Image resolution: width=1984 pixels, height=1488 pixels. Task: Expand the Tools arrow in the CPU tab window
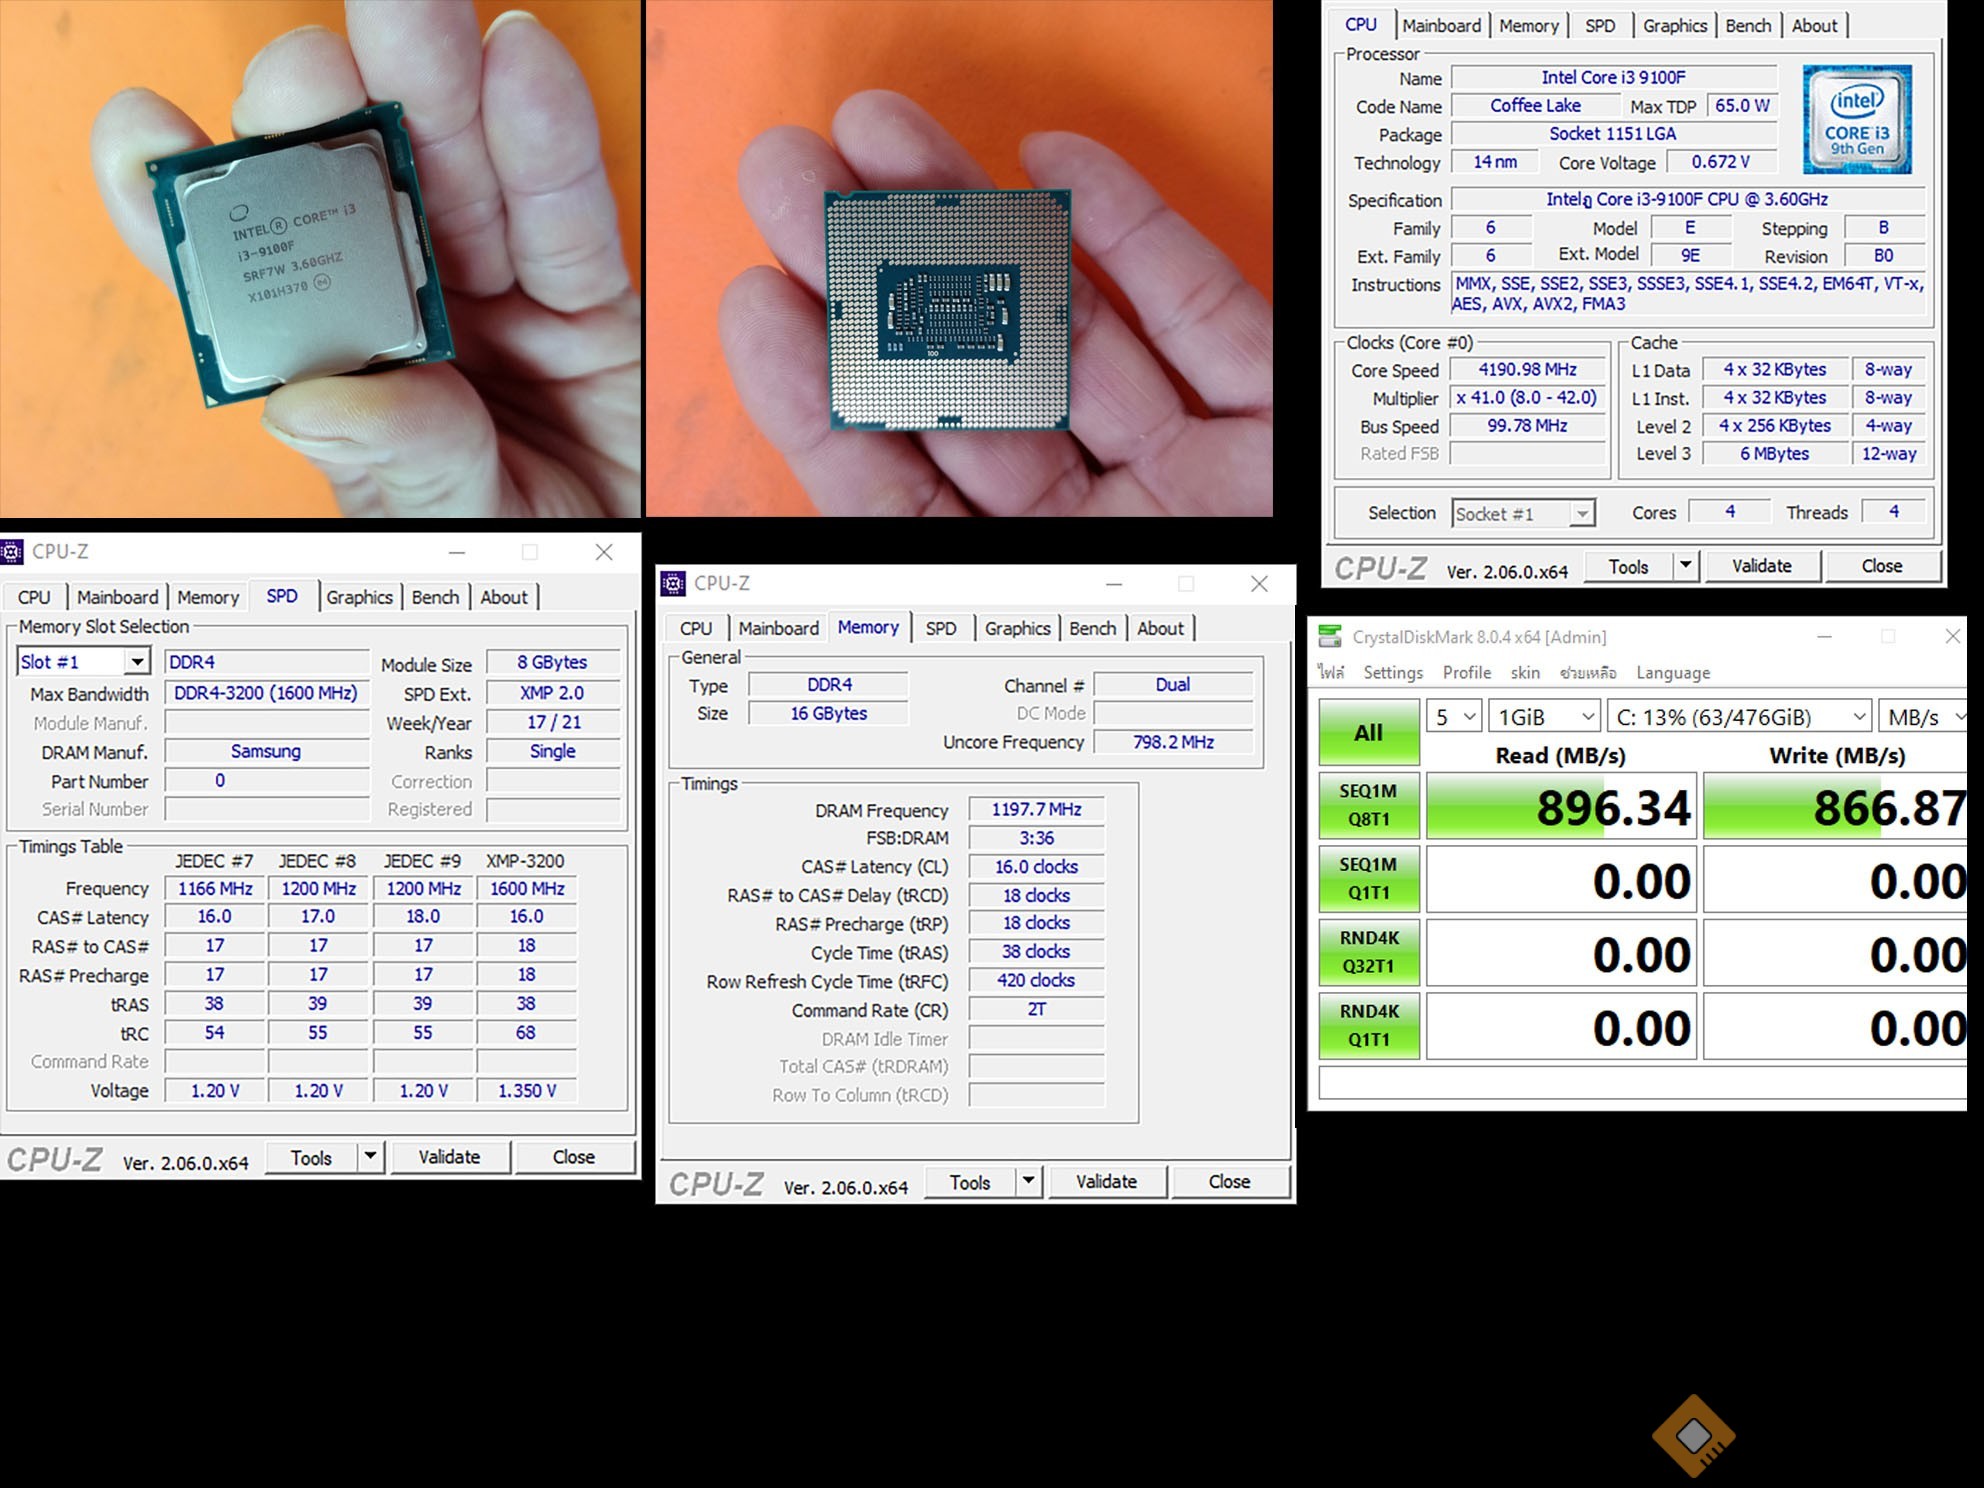[x=1686, y=566]
